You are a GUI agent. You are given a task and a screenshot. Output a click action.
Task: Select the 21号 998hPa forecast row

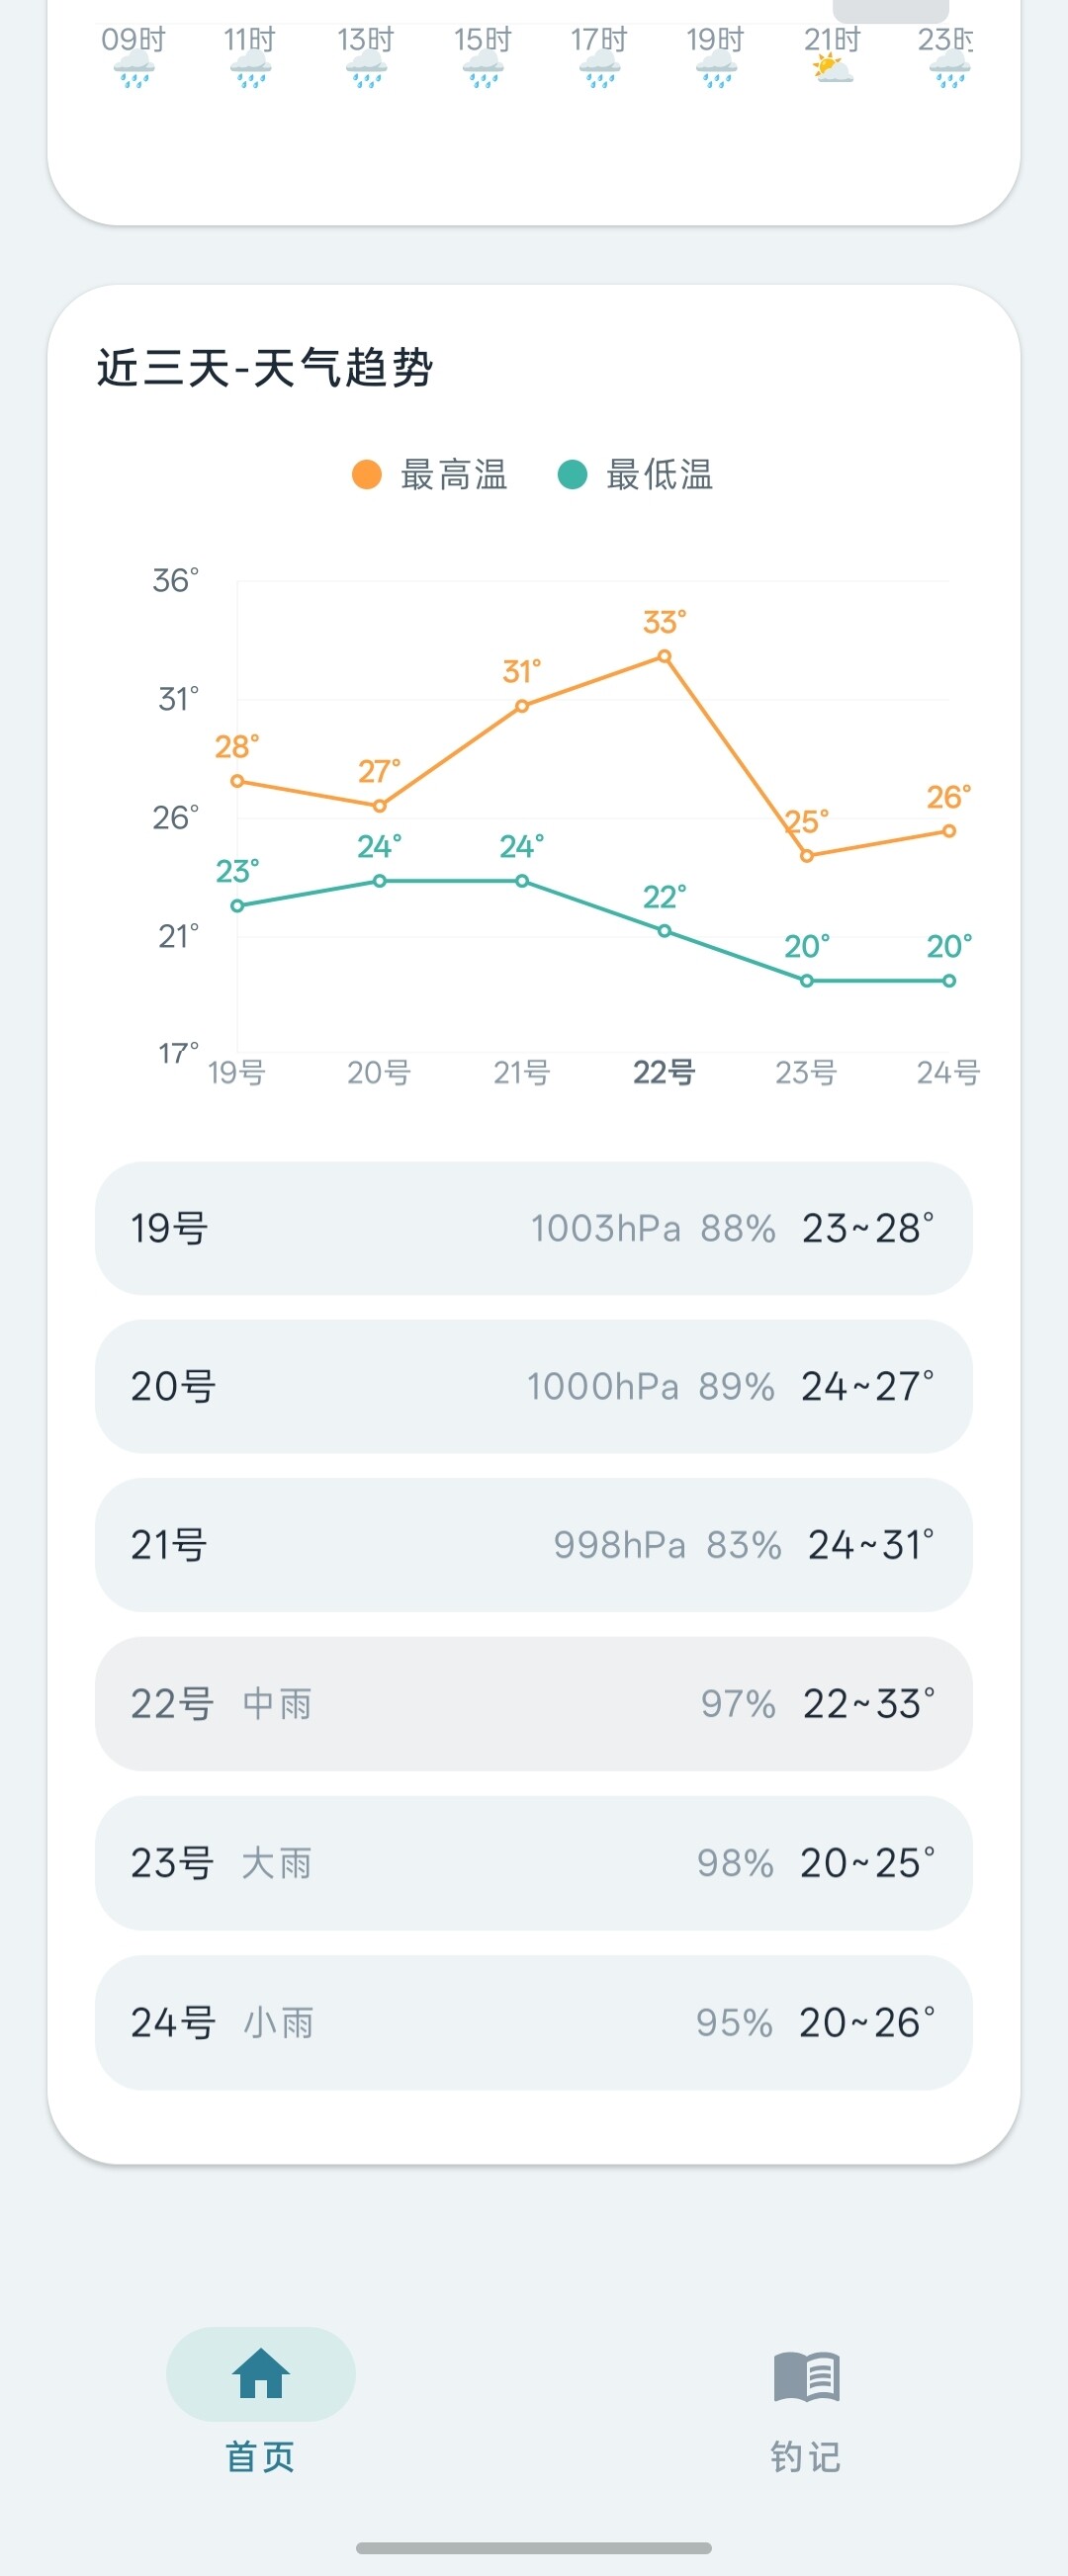(534, 1545)
